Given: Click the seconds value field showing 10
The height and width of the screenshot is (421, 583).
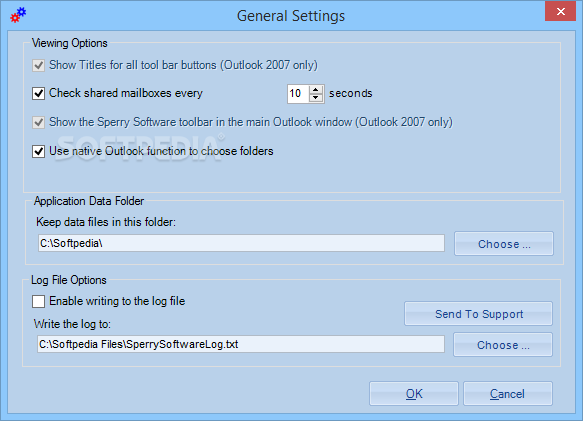Looking at the screenshot, I should [x=298, y=94].
